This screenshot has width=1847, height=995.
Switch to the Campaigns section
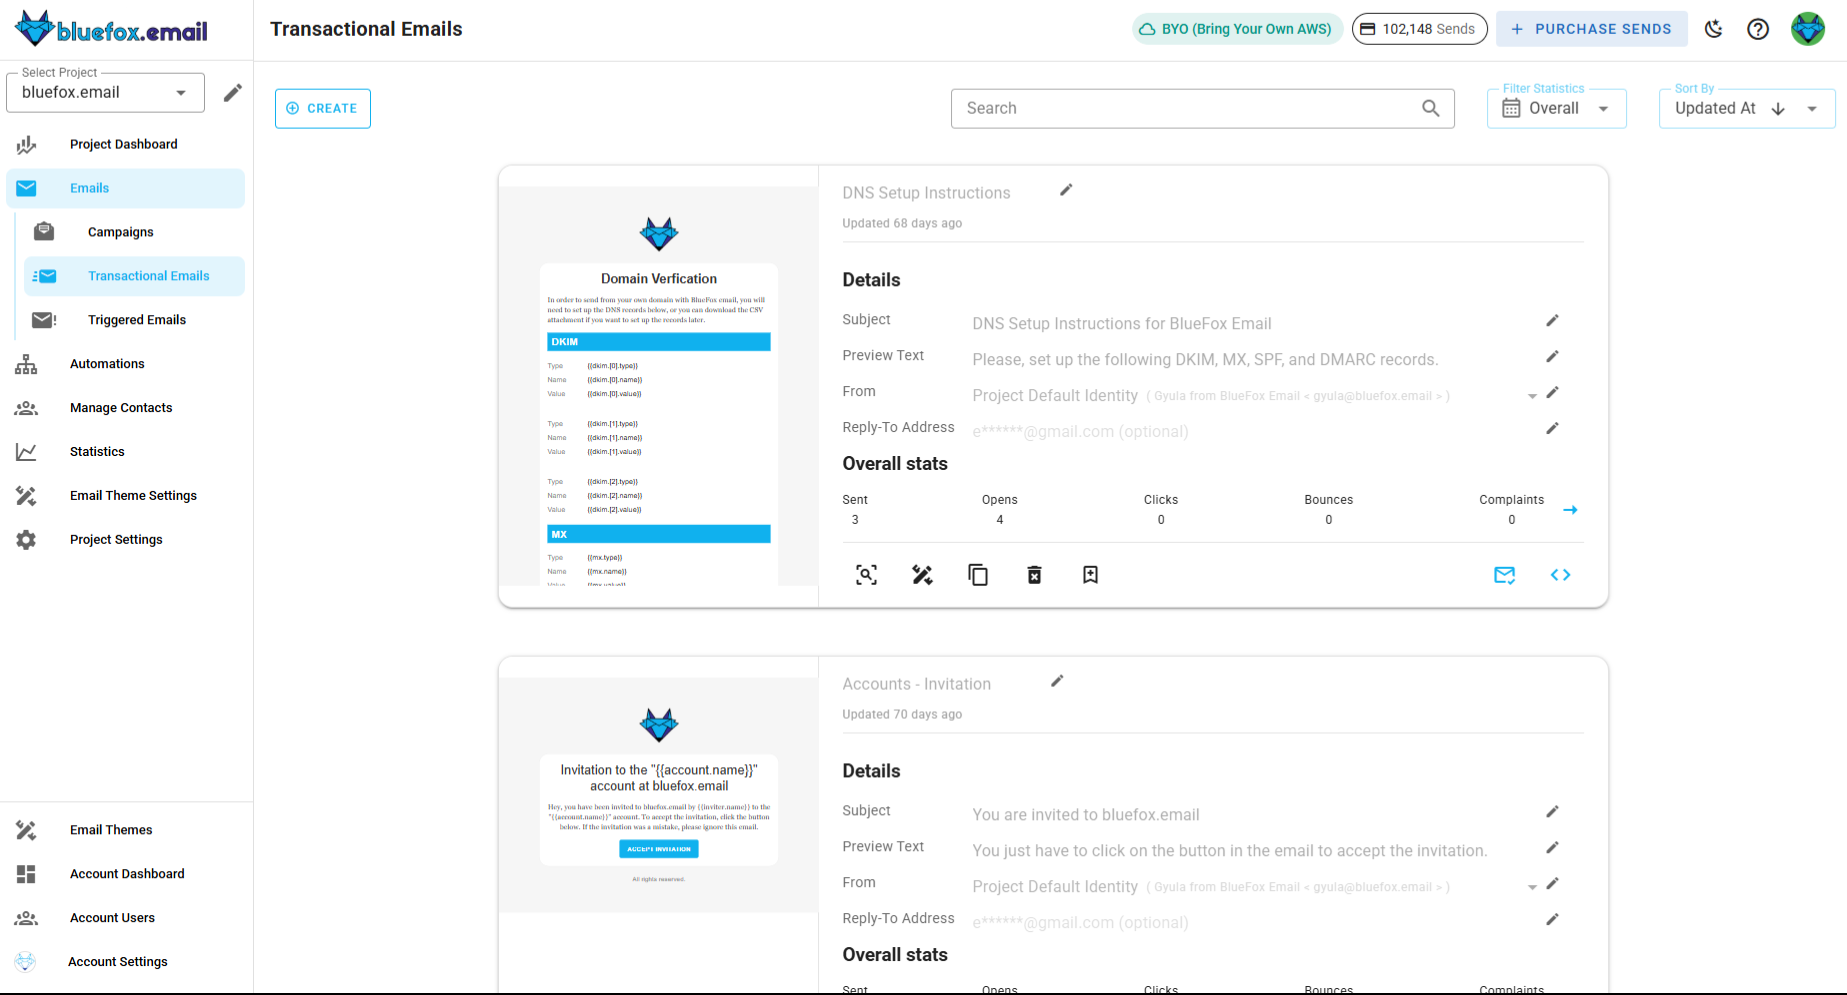[x=120, y=232]
